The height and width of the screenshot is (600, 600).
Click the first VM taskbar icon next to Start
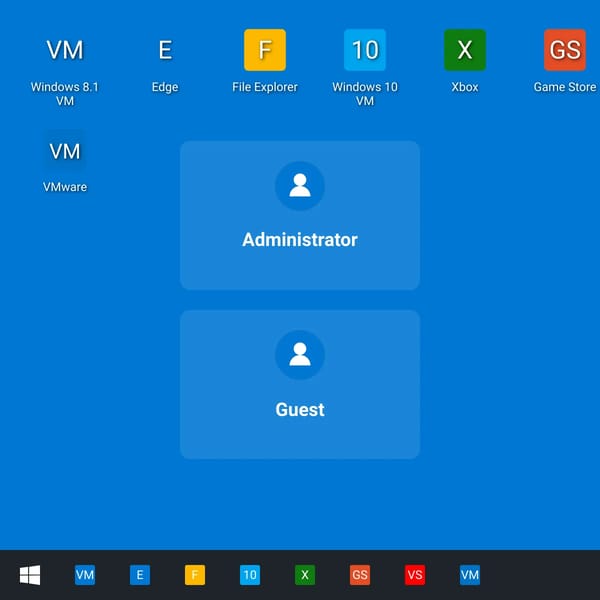[x=85, y=575]
